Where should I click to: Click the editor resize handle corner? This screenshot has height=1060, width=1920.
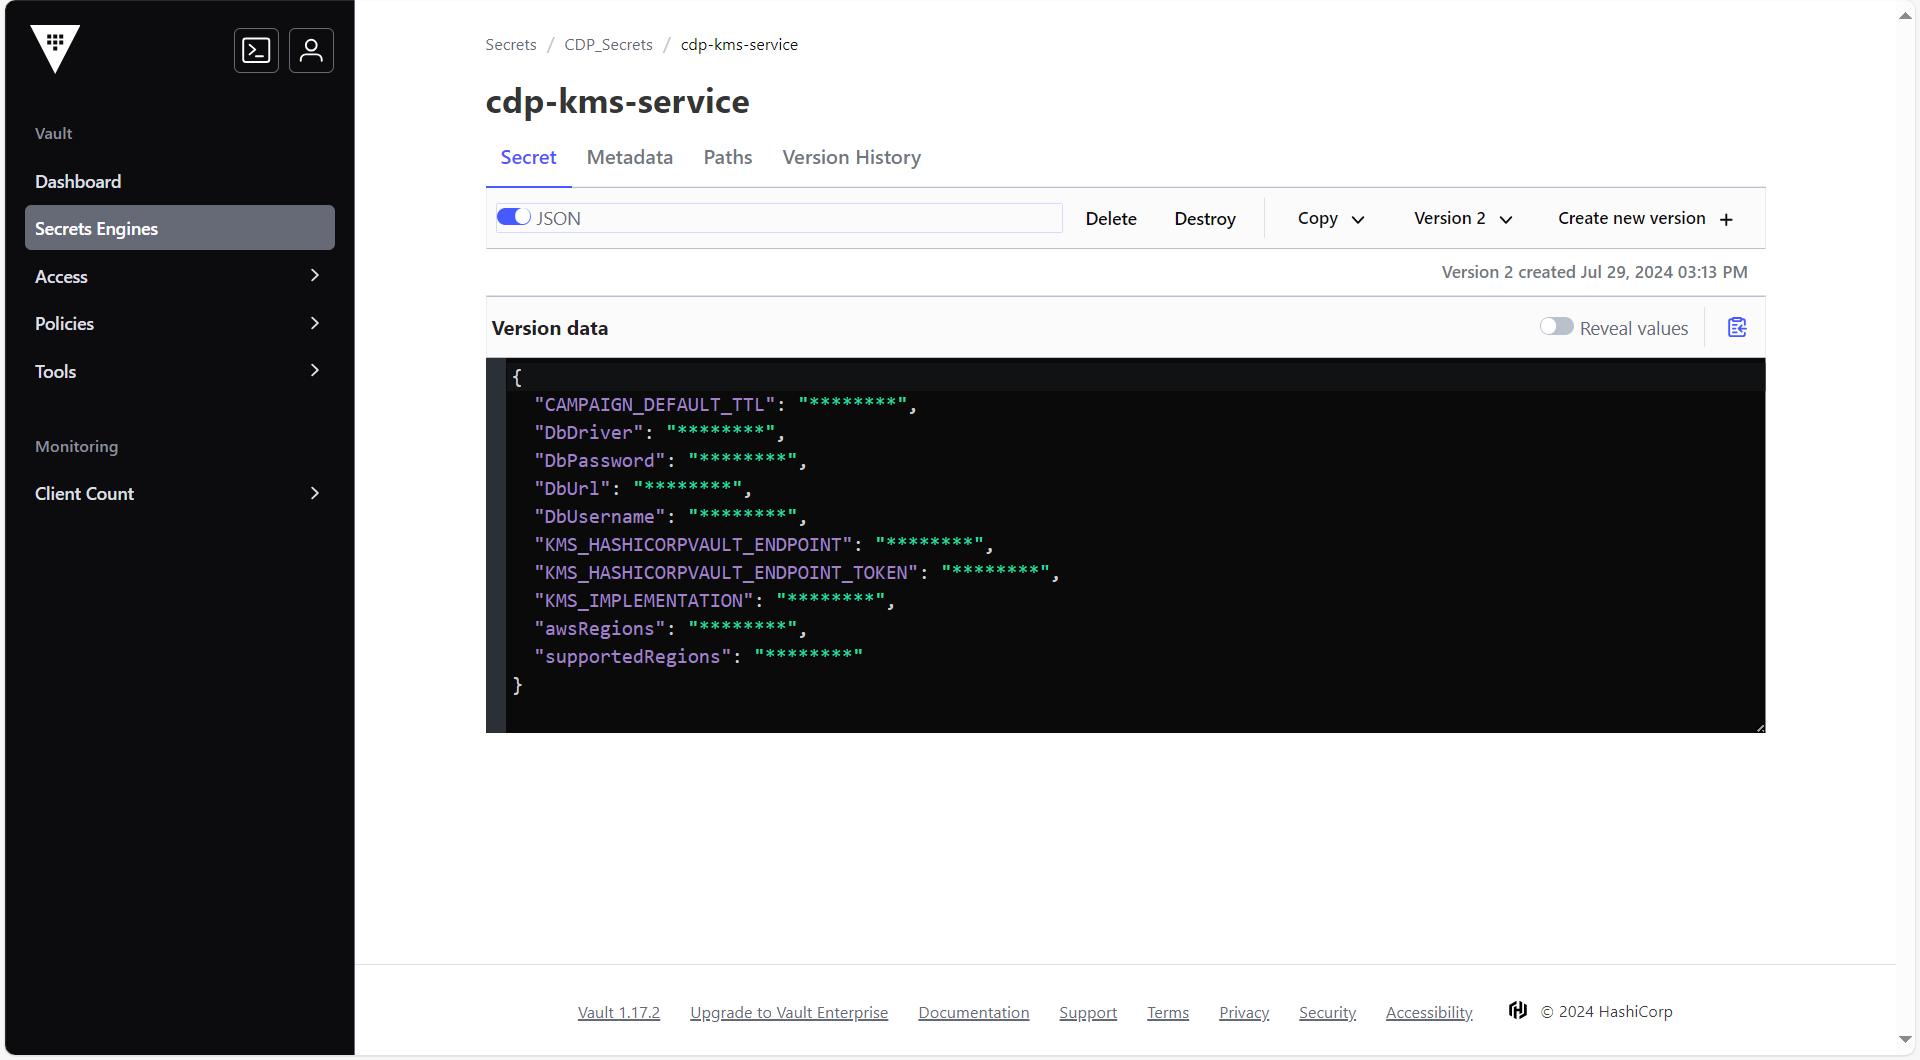pos(1760,728)
